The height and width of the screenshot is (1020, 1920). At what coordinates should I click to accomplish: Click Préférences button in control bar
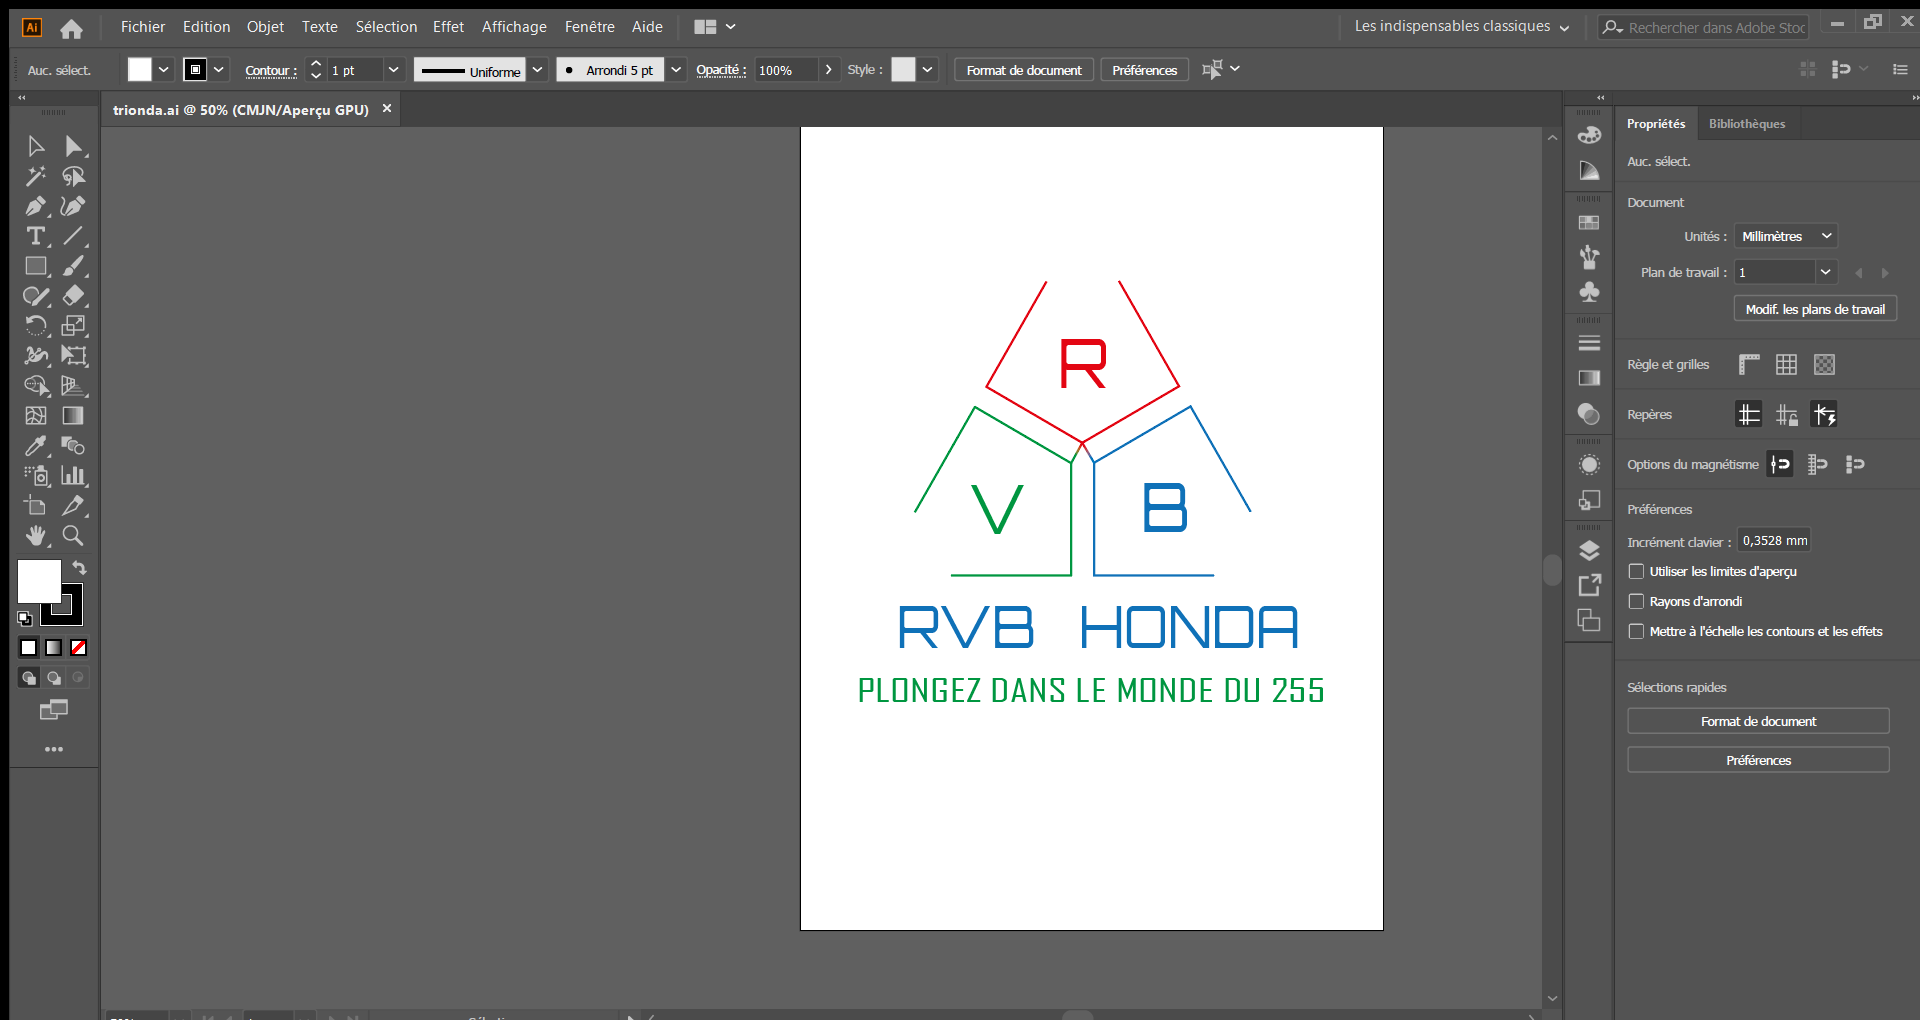[1144, 70]
